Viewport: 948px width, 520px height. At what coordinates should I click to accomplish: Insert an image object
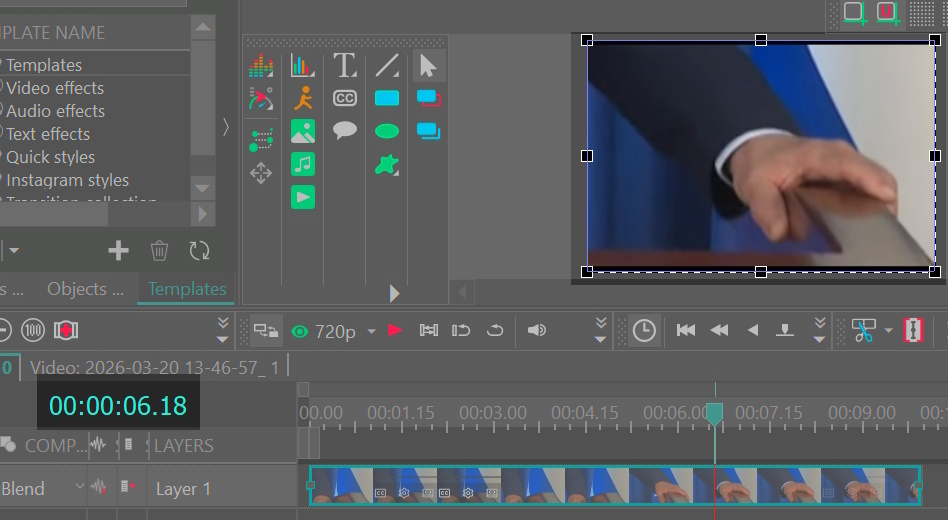point(303,131)
